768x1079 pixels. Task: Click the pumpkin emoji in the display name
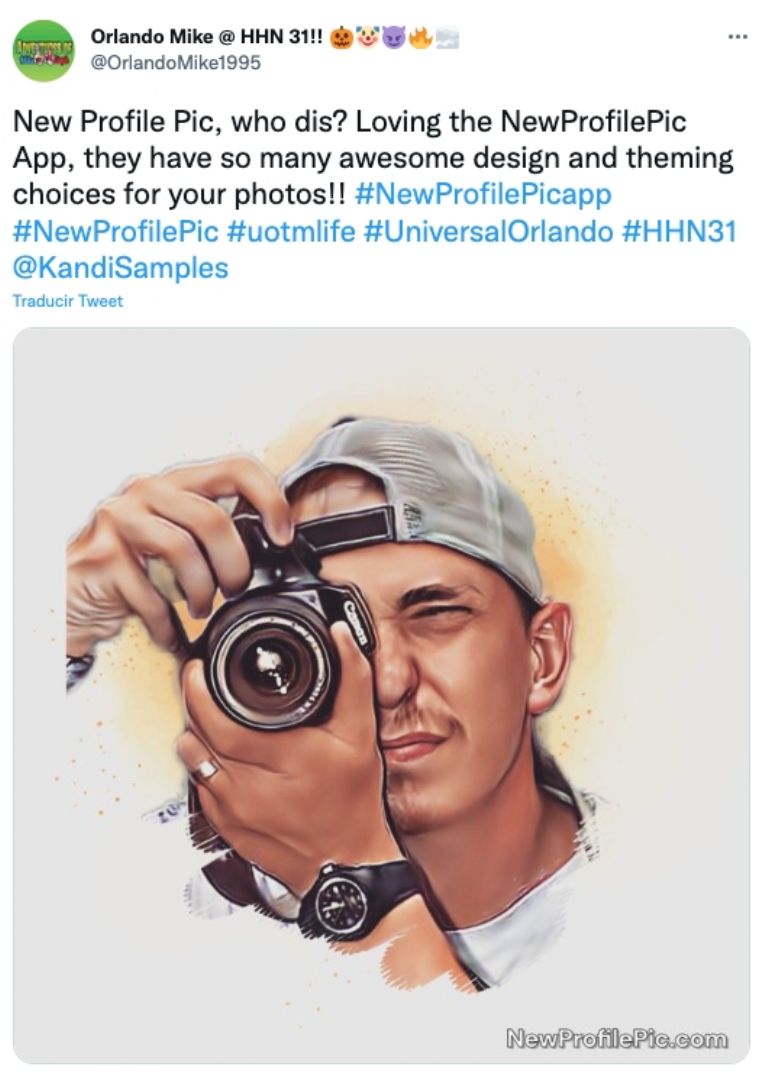341,38
